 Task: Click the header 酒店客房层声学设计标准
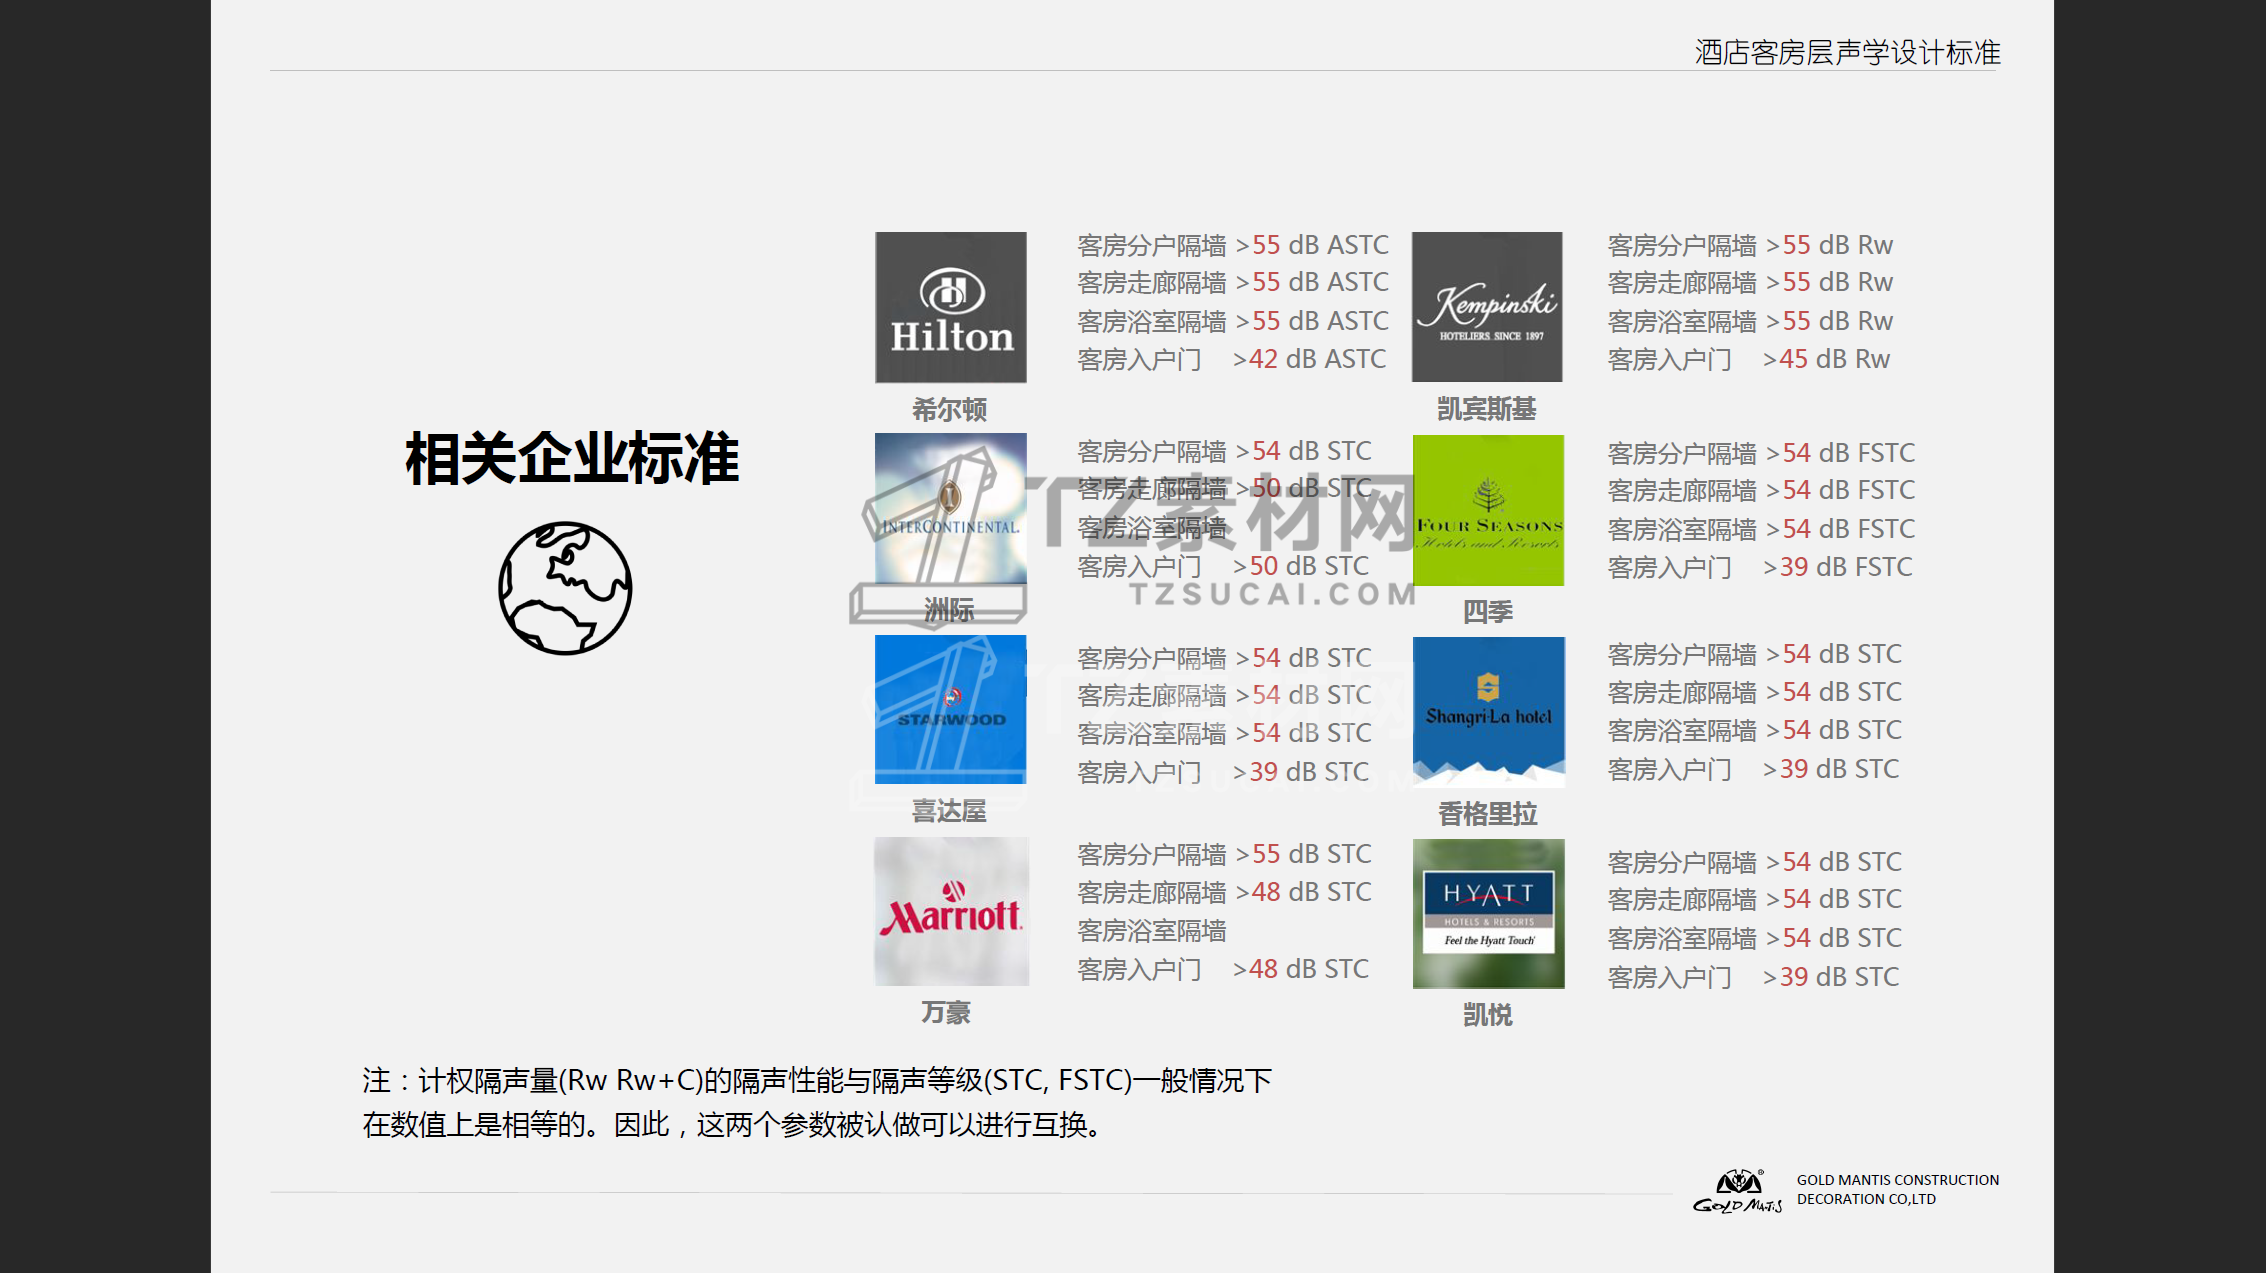(1847, 52)
